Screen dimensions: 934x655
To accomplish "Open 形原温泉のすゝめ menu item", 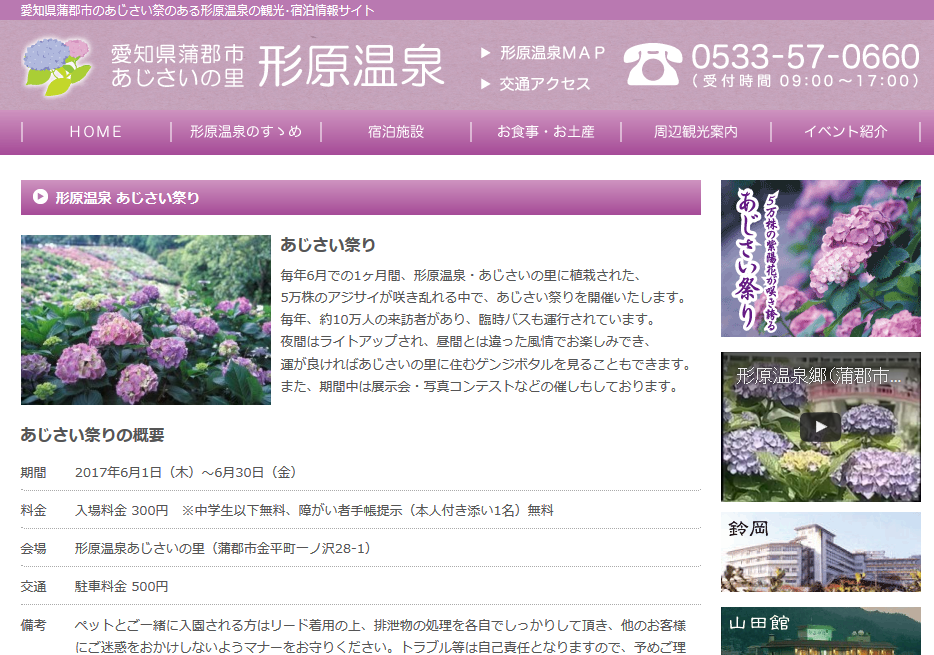I will click(245, 132).
